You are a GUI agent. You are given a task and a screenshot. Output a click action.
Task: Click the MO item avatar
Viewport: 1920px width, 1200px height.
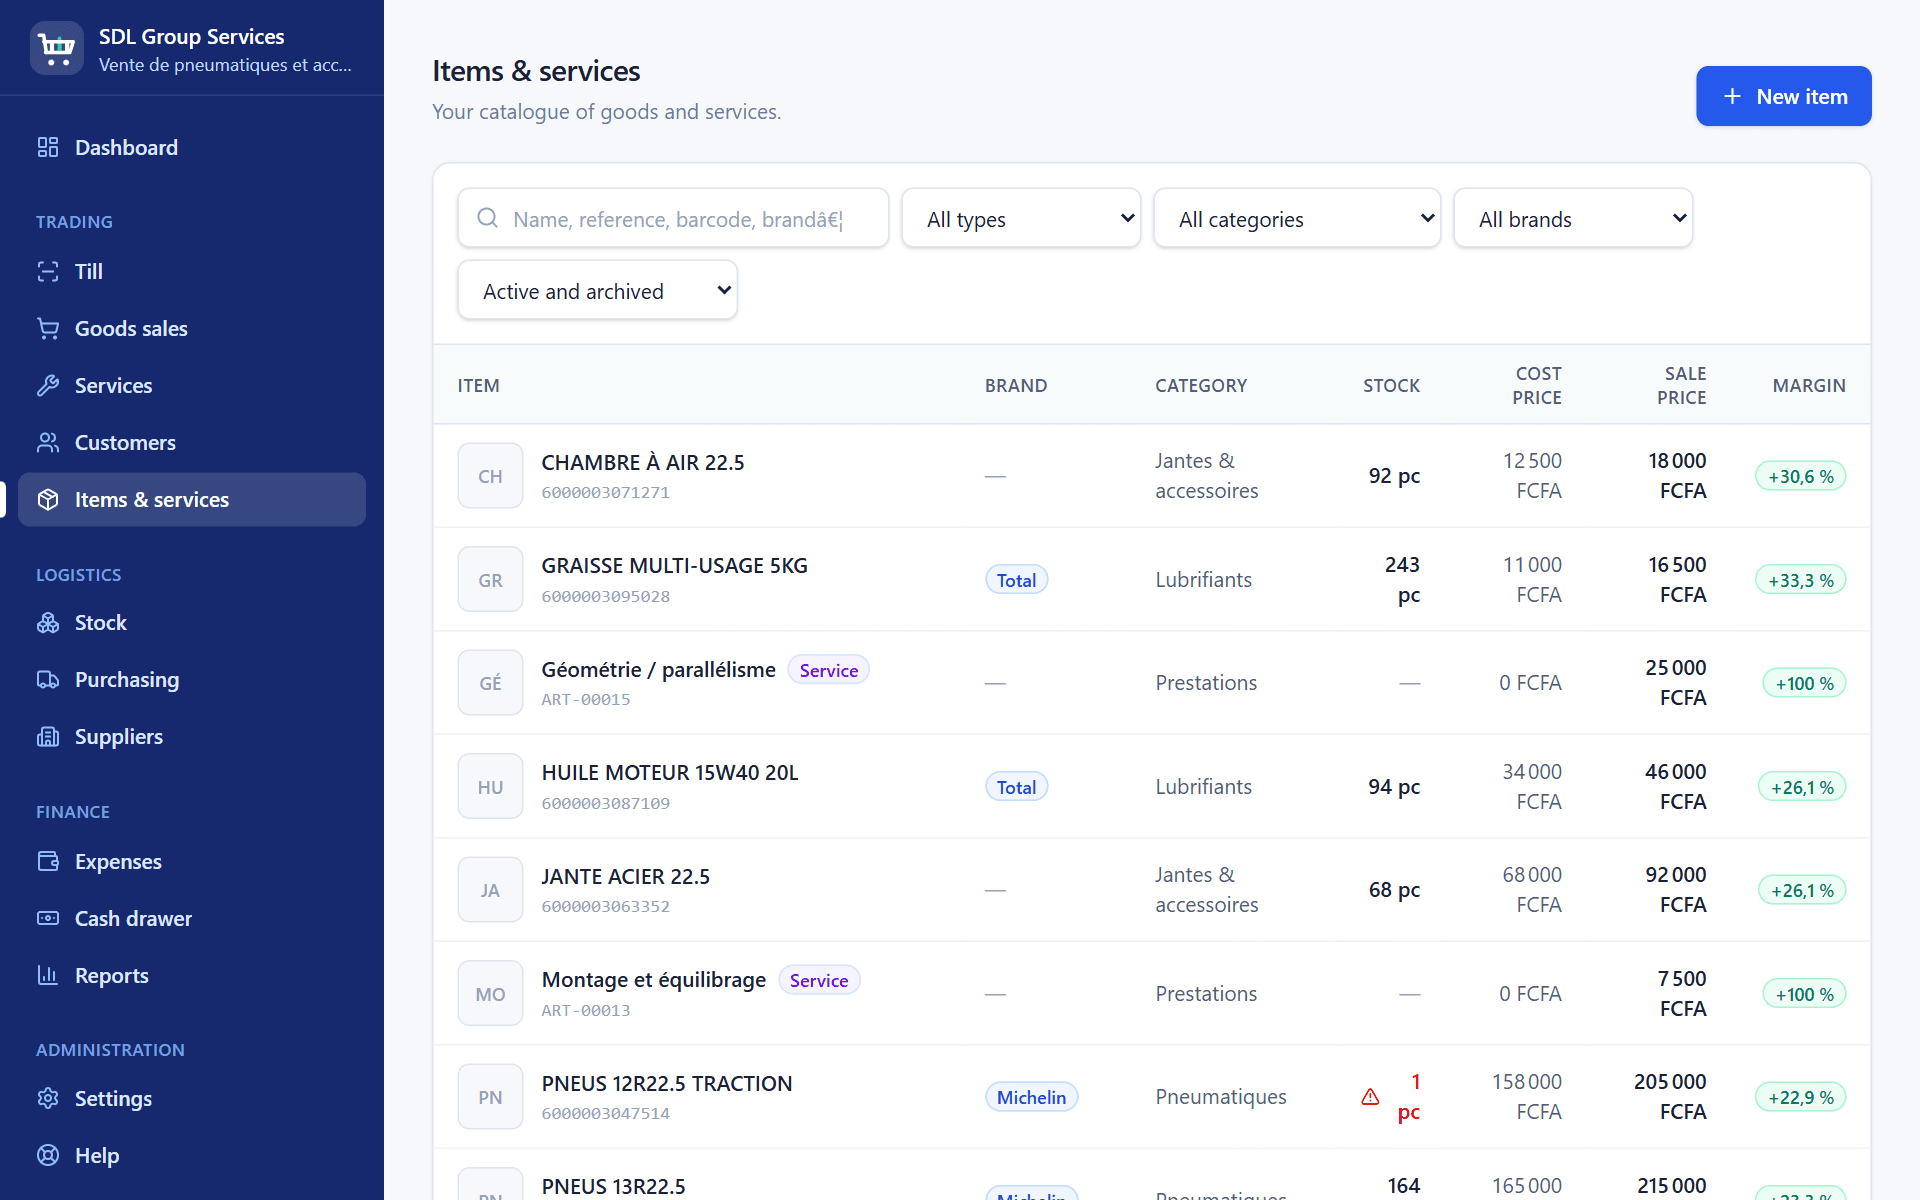(x=490, y=994)
